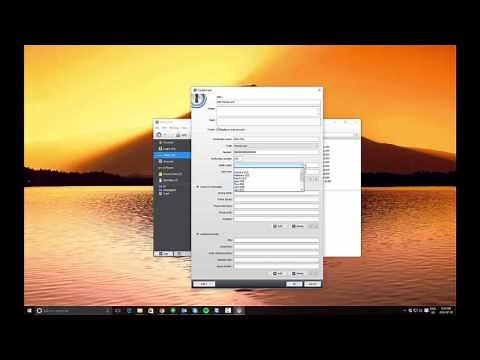This screenshot has width=480, height=360.
Task: Open Task View from the taskbar
Action: coord(118,311)
